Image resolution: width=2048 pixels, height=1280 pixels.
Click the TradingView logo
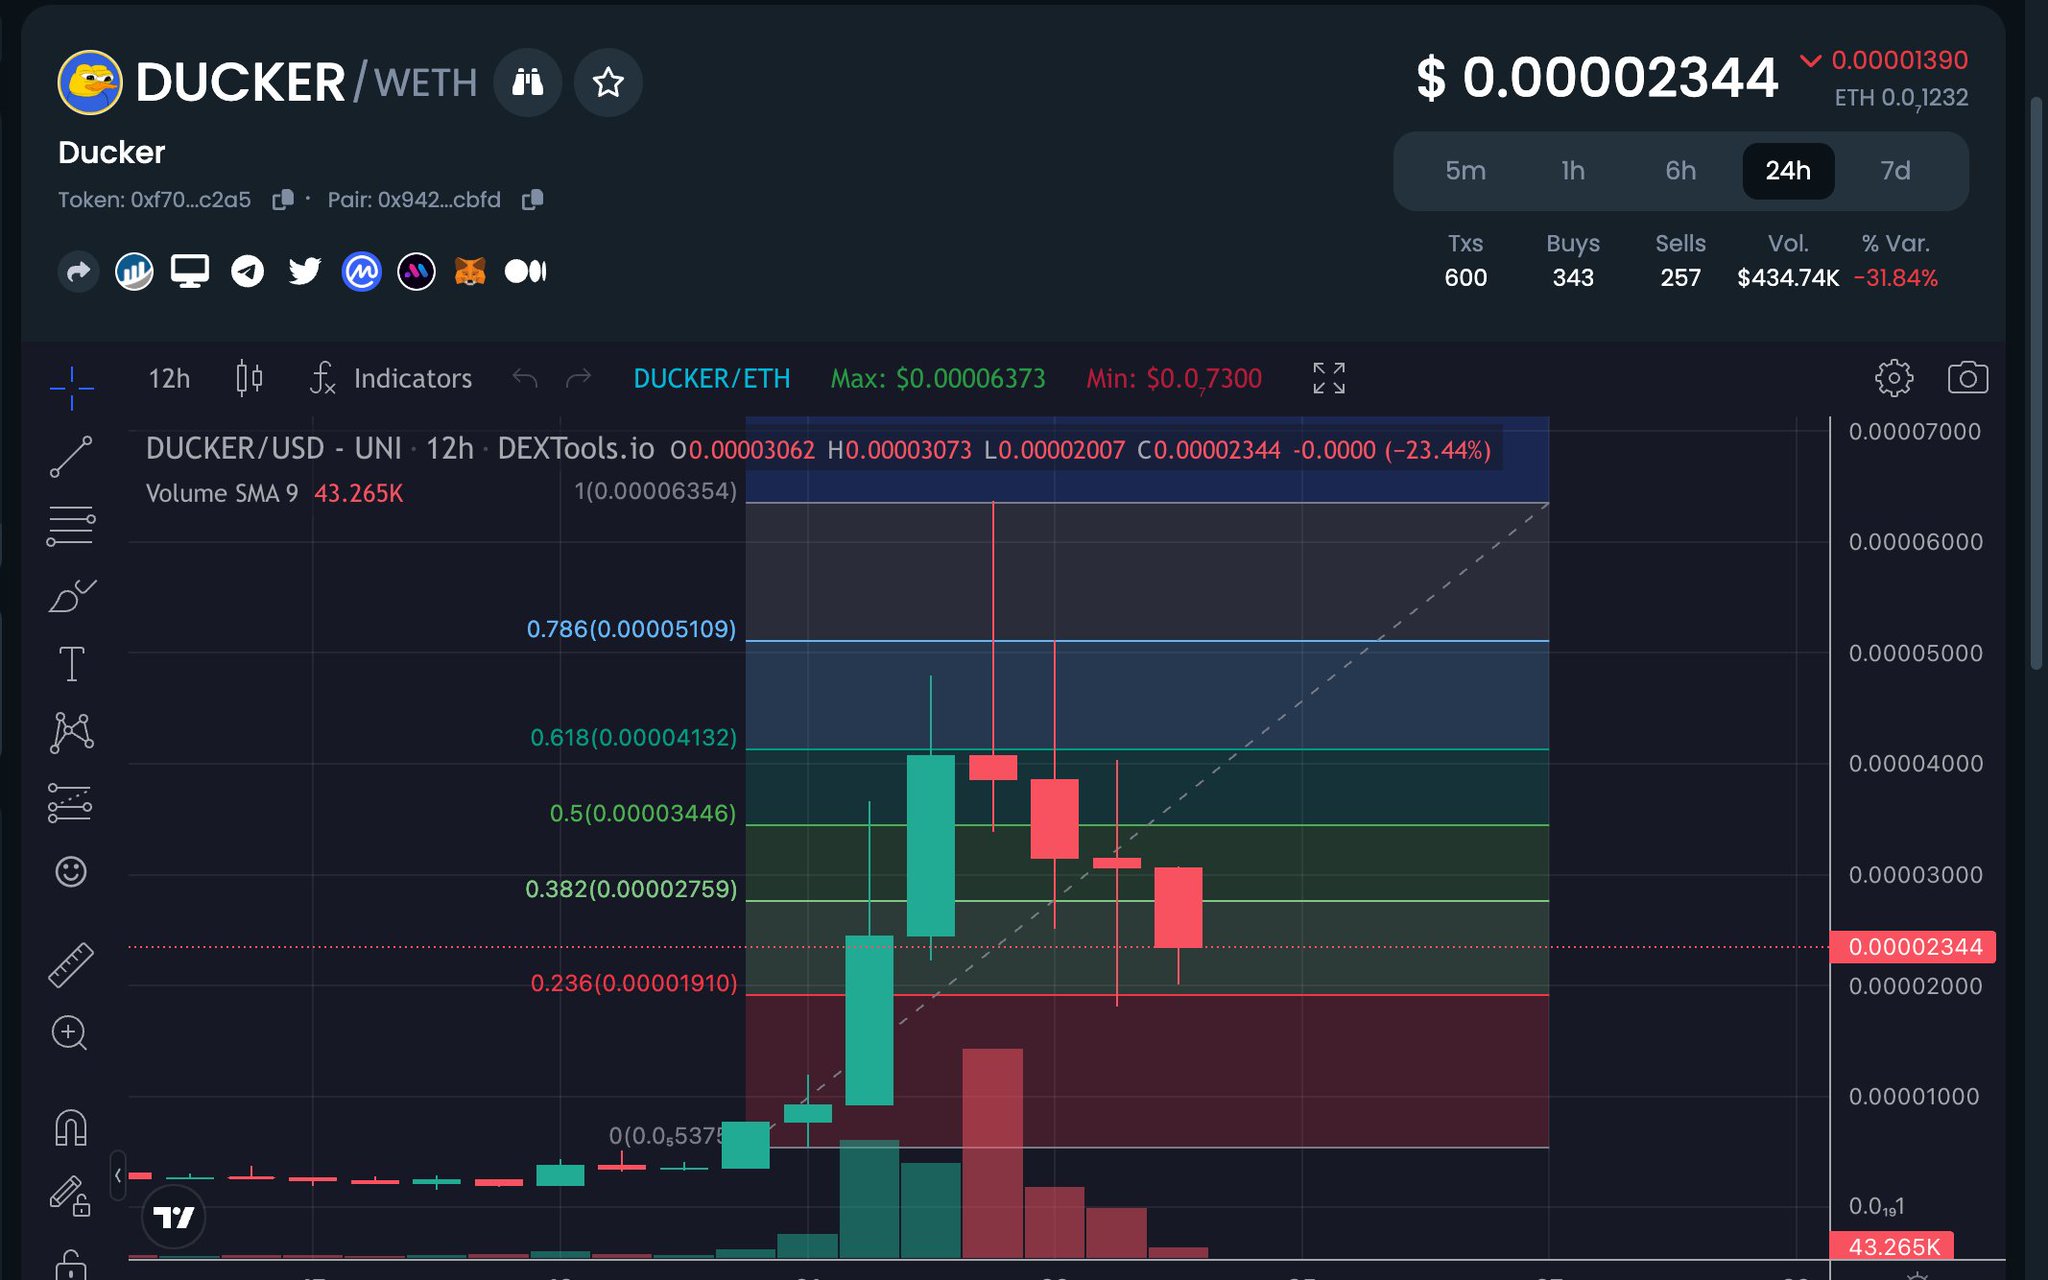pyautogui.click(x=175, y=1217)
